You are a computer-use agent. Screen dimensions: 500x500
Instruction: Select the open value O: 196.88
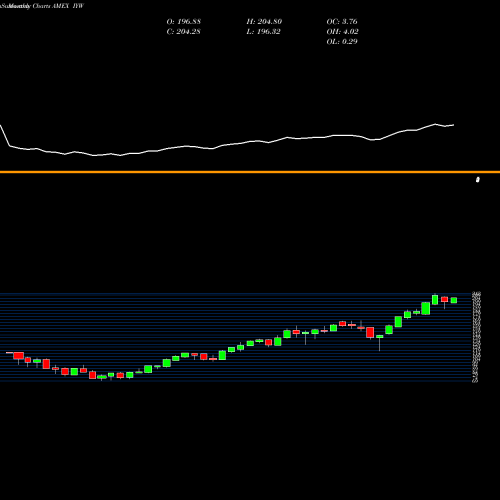coord(184,22)
